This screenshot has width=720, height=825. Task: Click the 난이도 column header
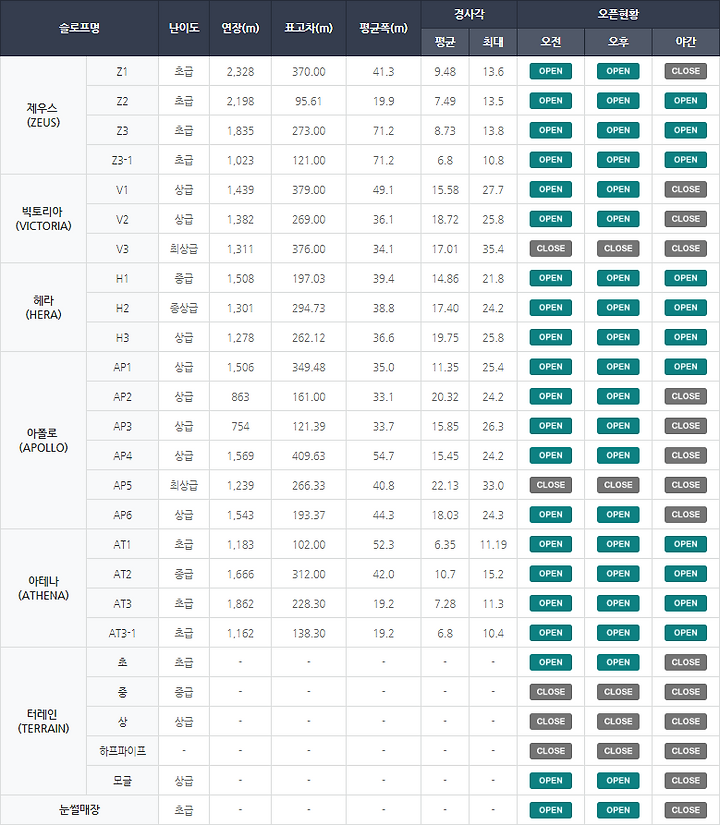point(184,28)
